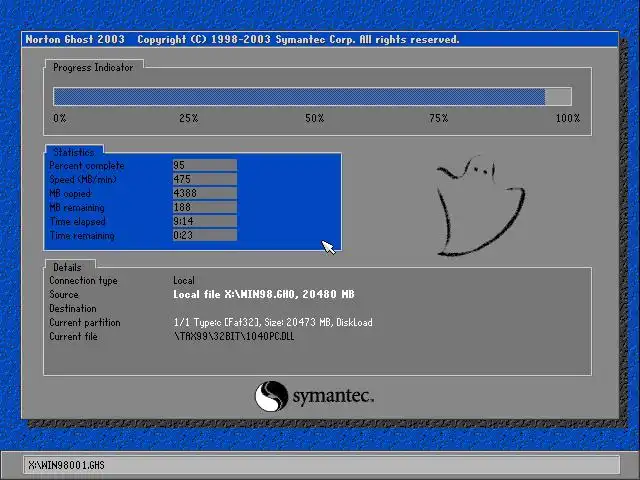Click the status bar showing X:\WIN98001.GHS

click(321, 465)
